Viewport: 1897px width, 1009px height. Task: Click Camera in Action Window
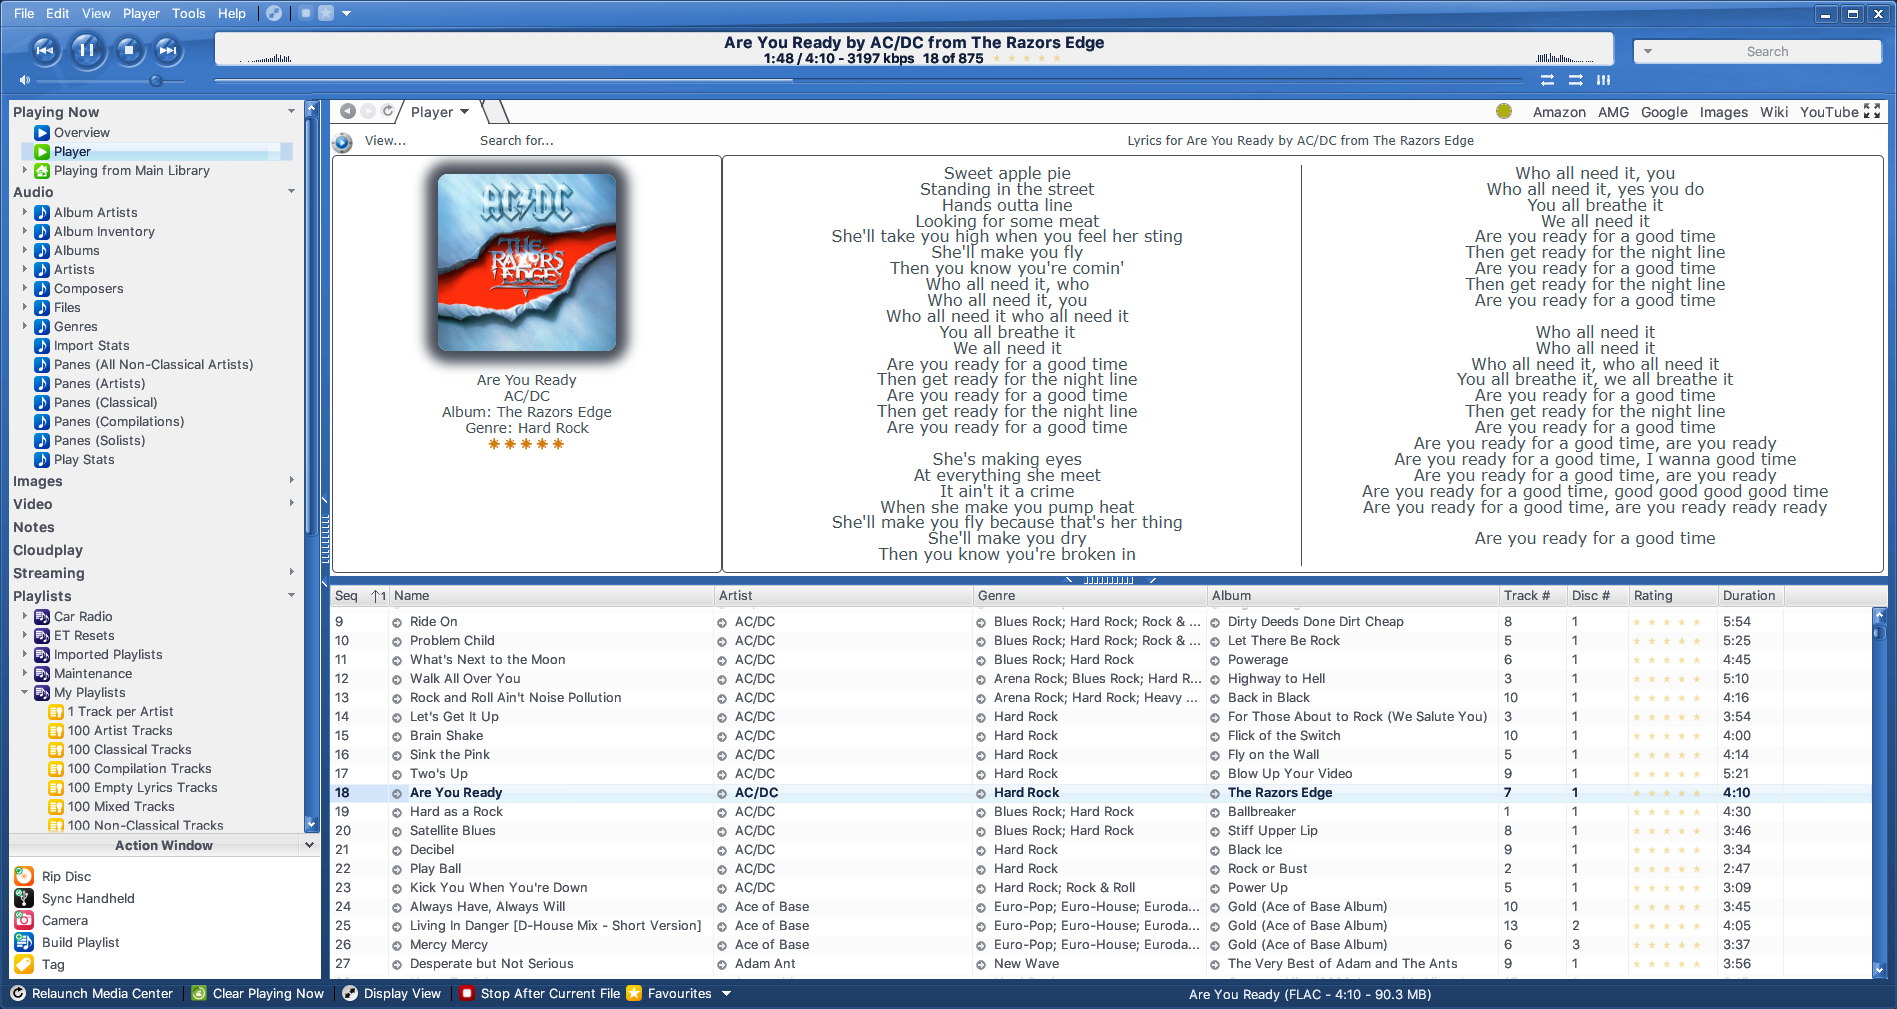click(65, 920)
